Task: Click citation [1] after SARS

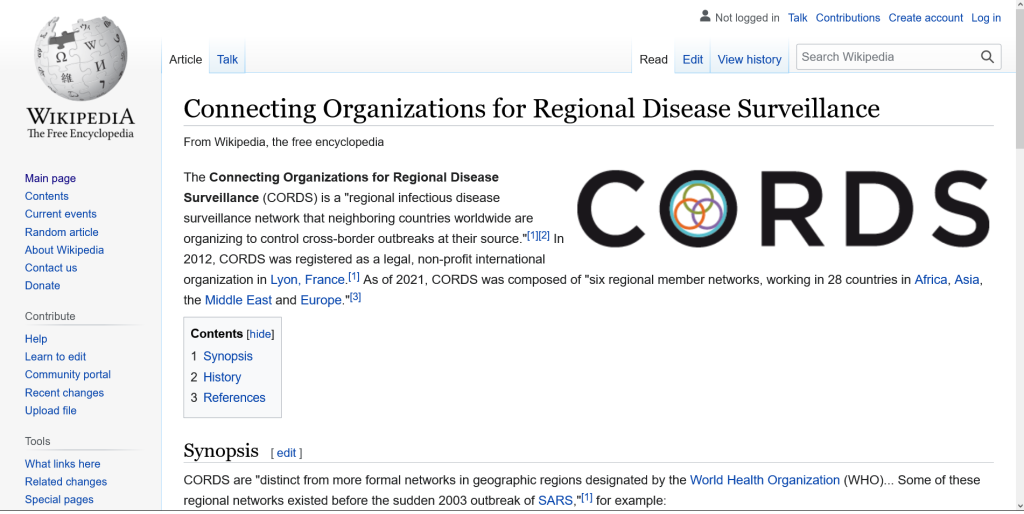Action: point(586,498)
